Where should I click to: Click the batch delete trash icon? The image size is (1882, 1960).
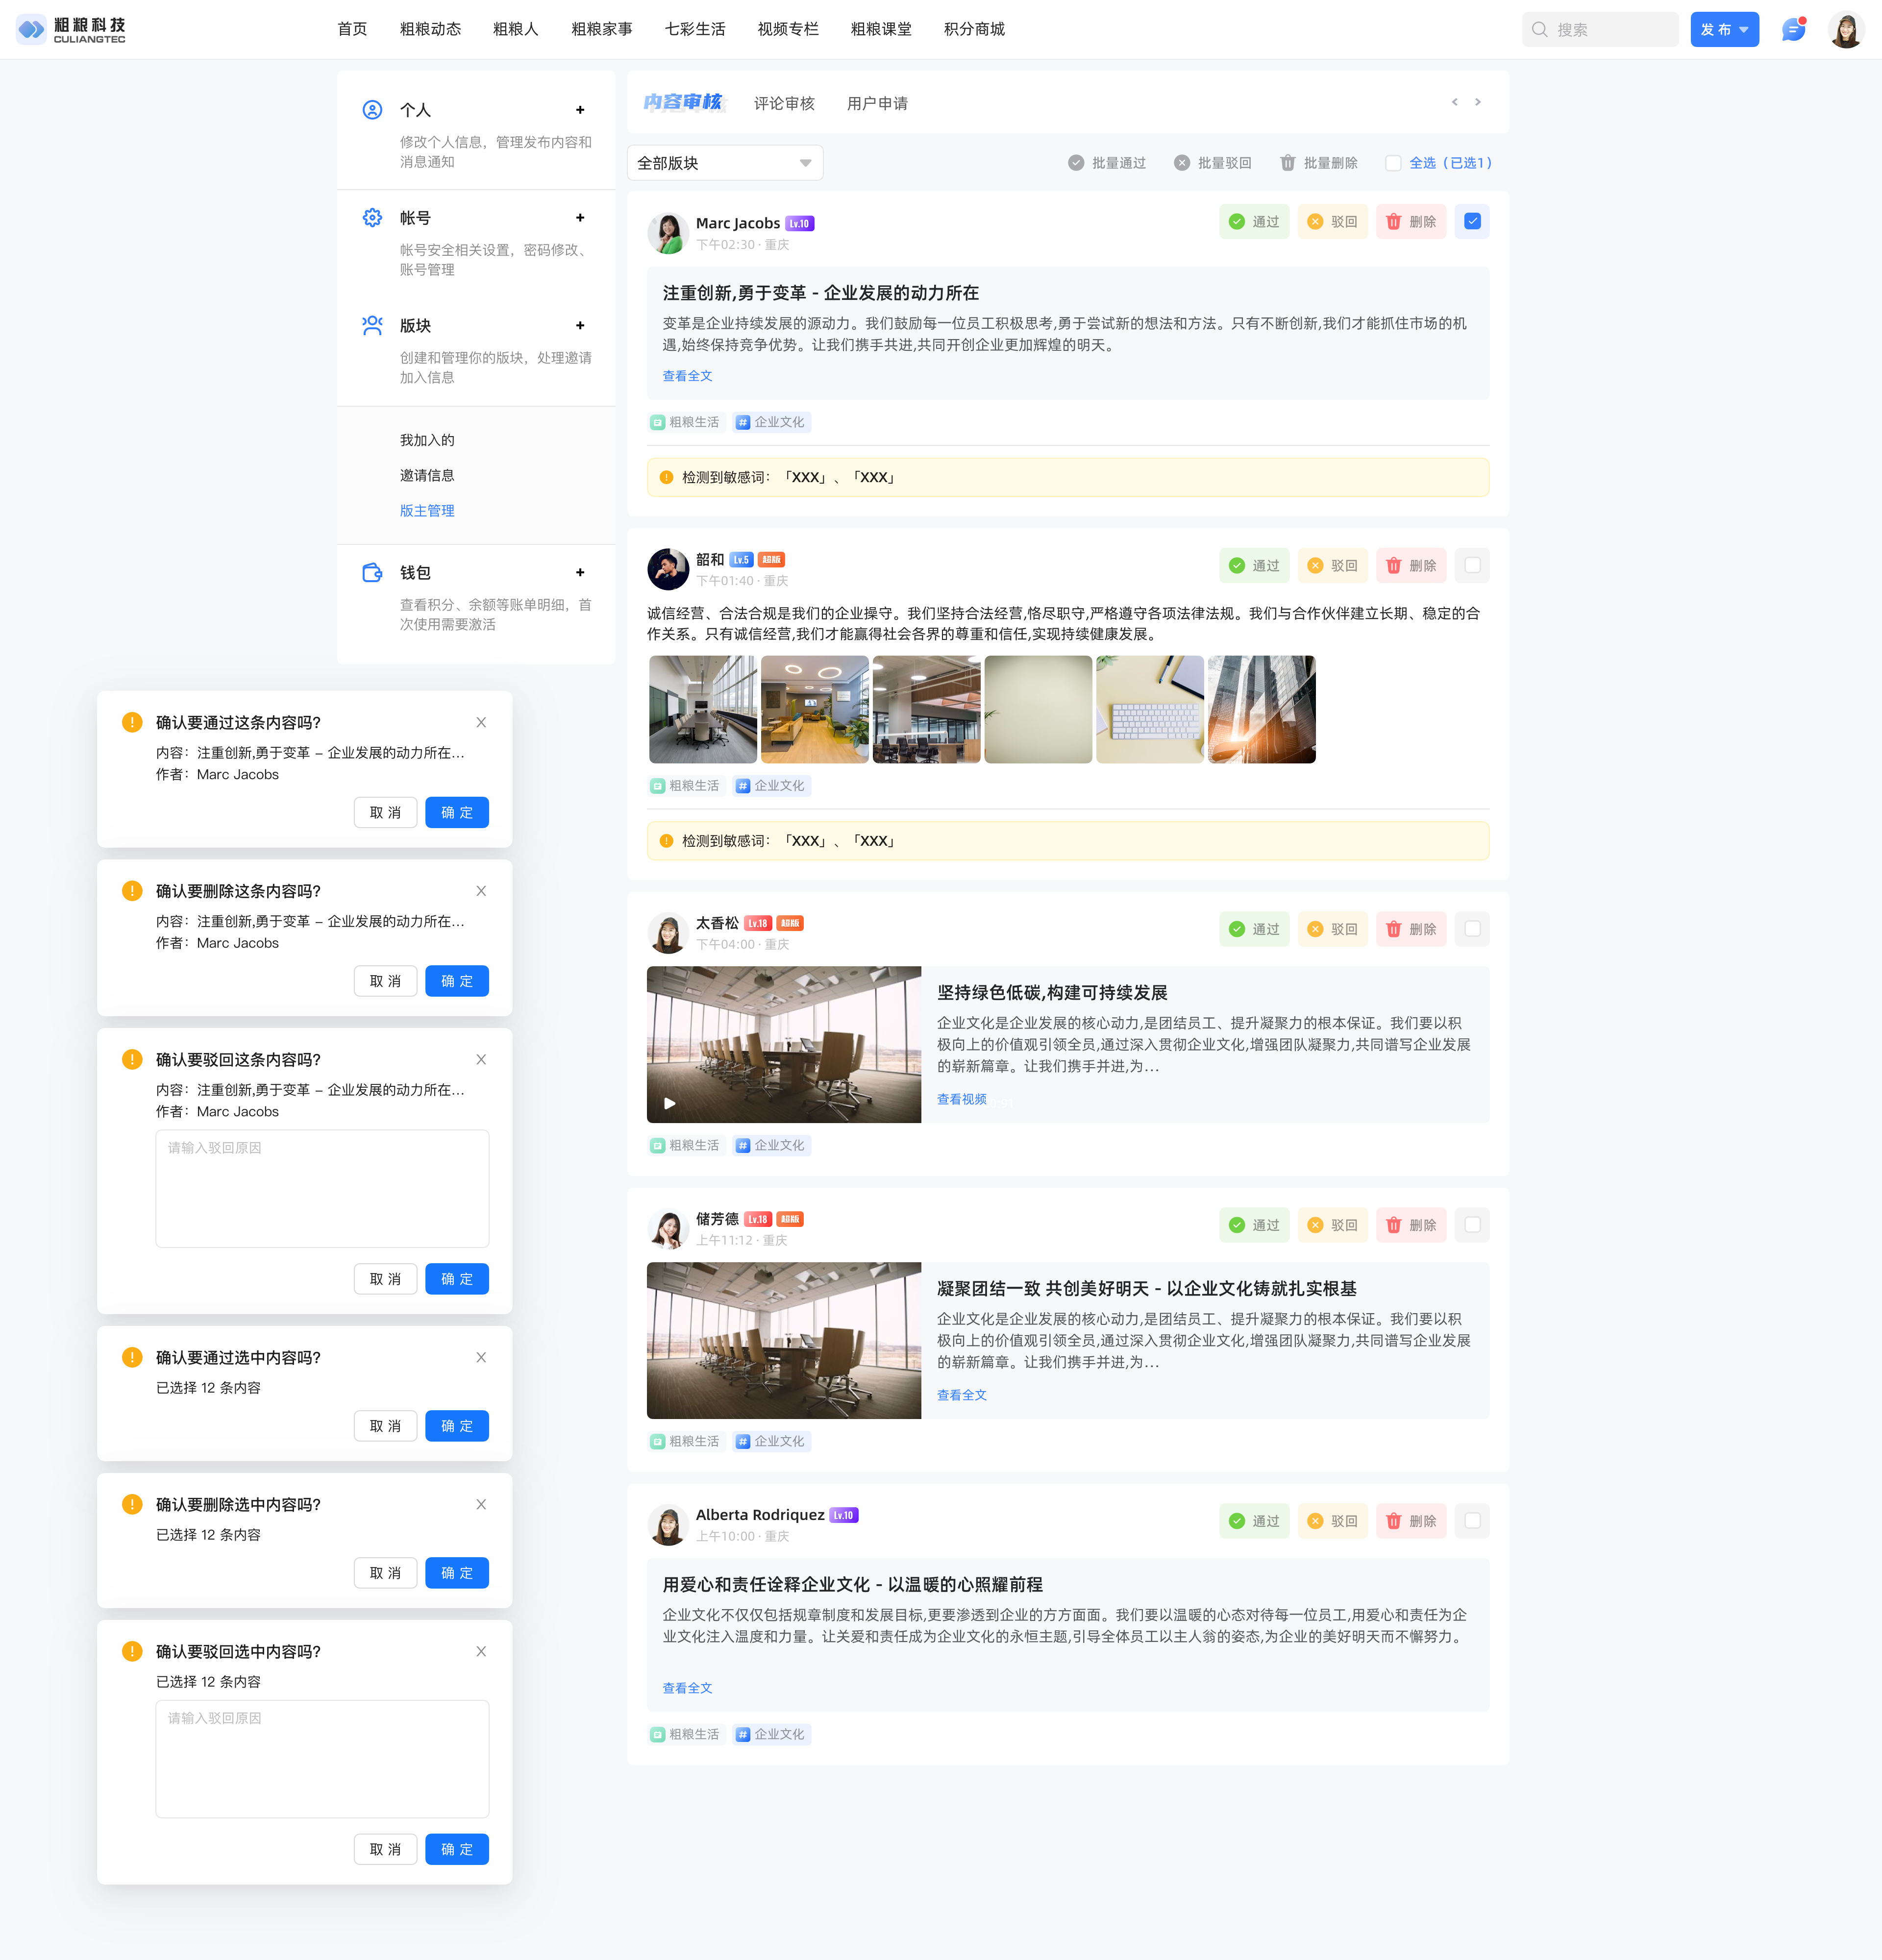[1287, 163]
